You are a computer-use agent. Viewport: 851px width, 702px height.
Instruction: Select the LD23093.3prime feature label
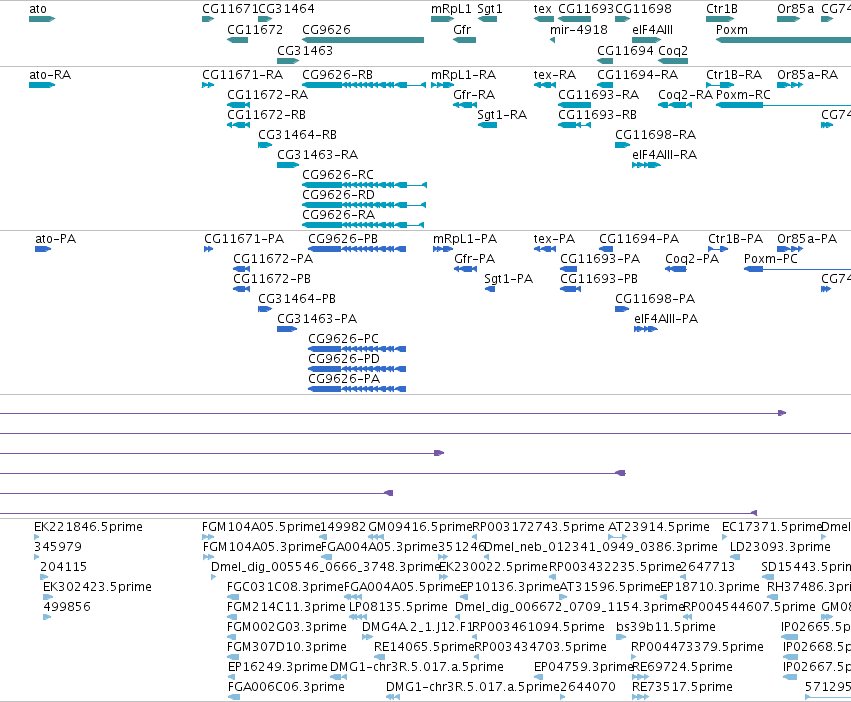pos(780,547)
